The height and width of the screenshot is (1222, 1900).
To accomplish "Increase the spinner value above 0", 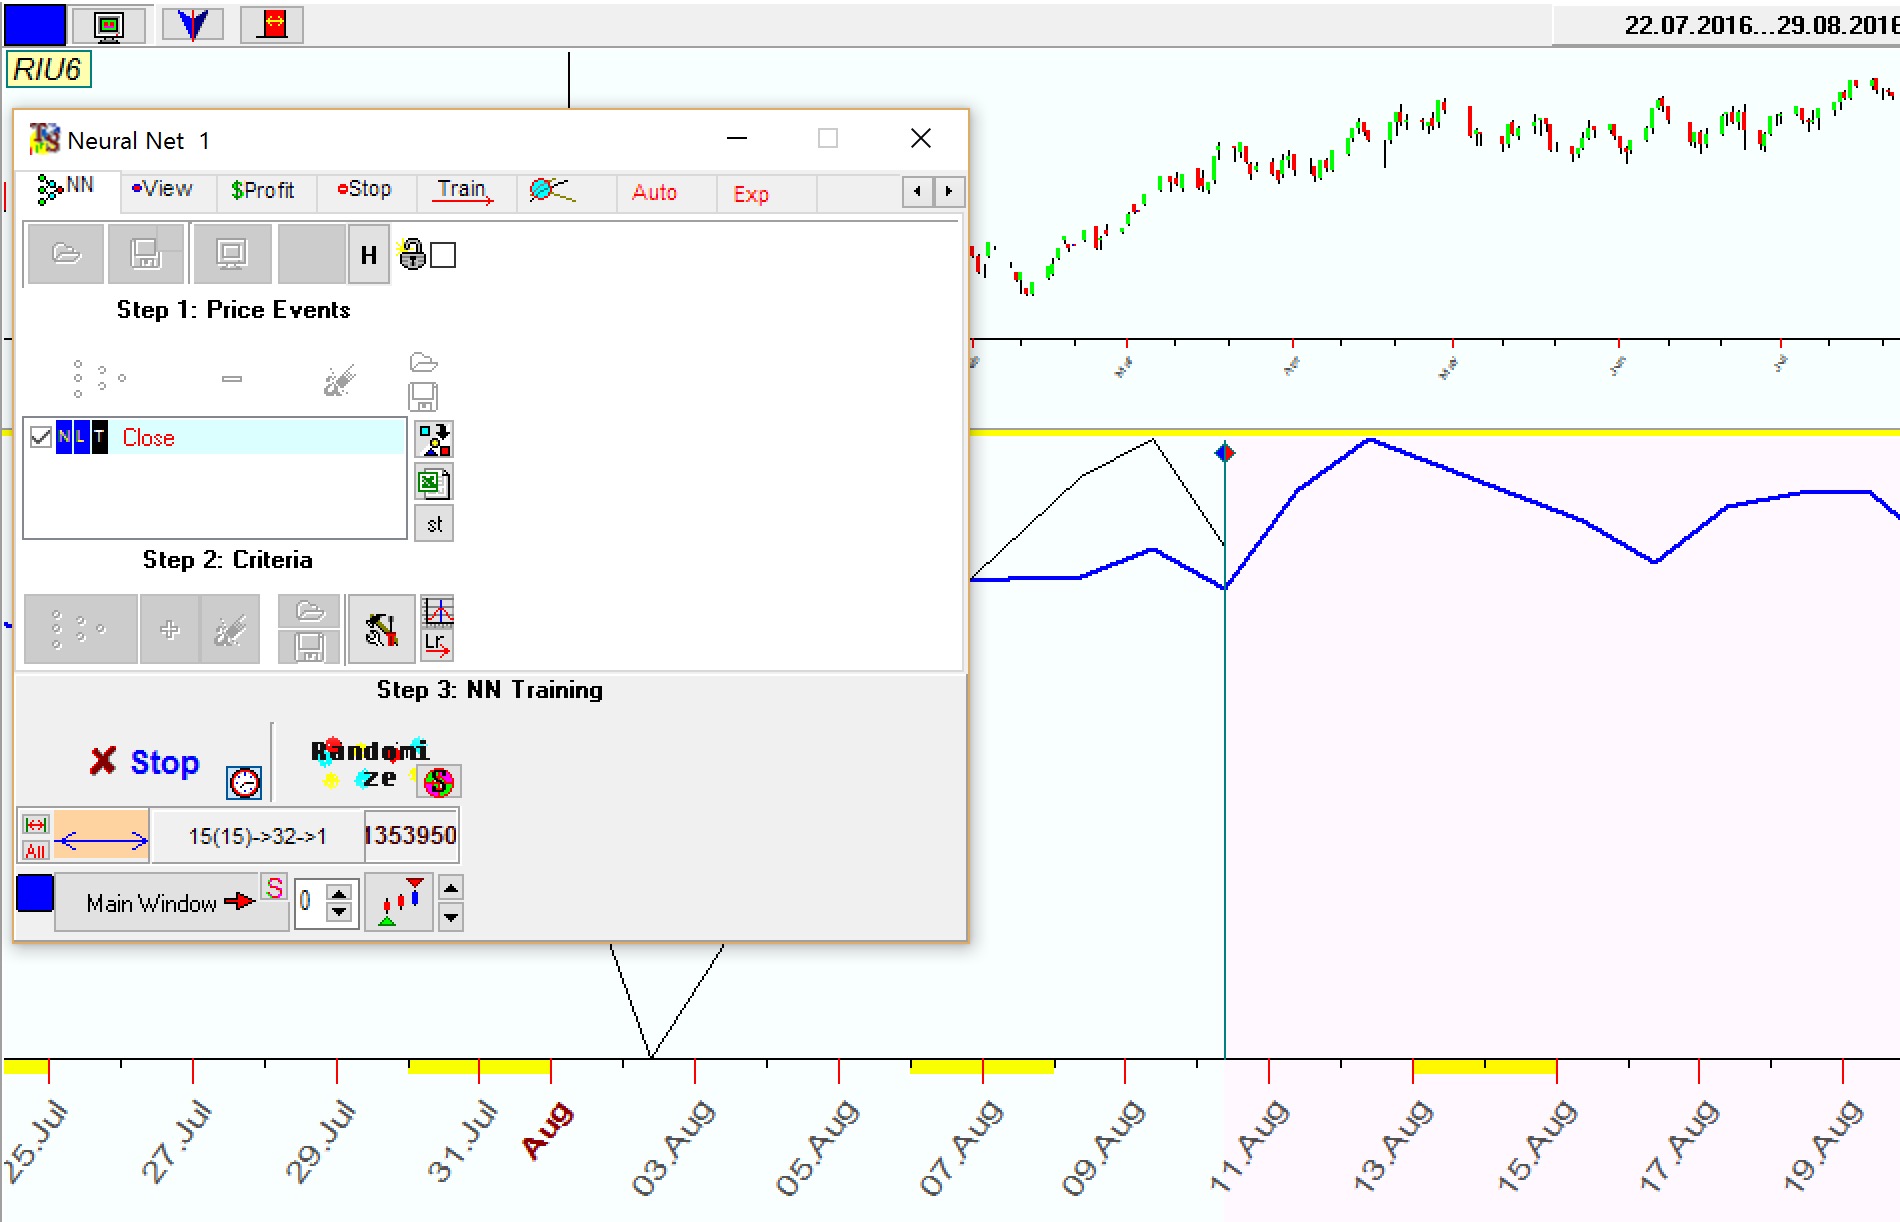I will [339, 894].
